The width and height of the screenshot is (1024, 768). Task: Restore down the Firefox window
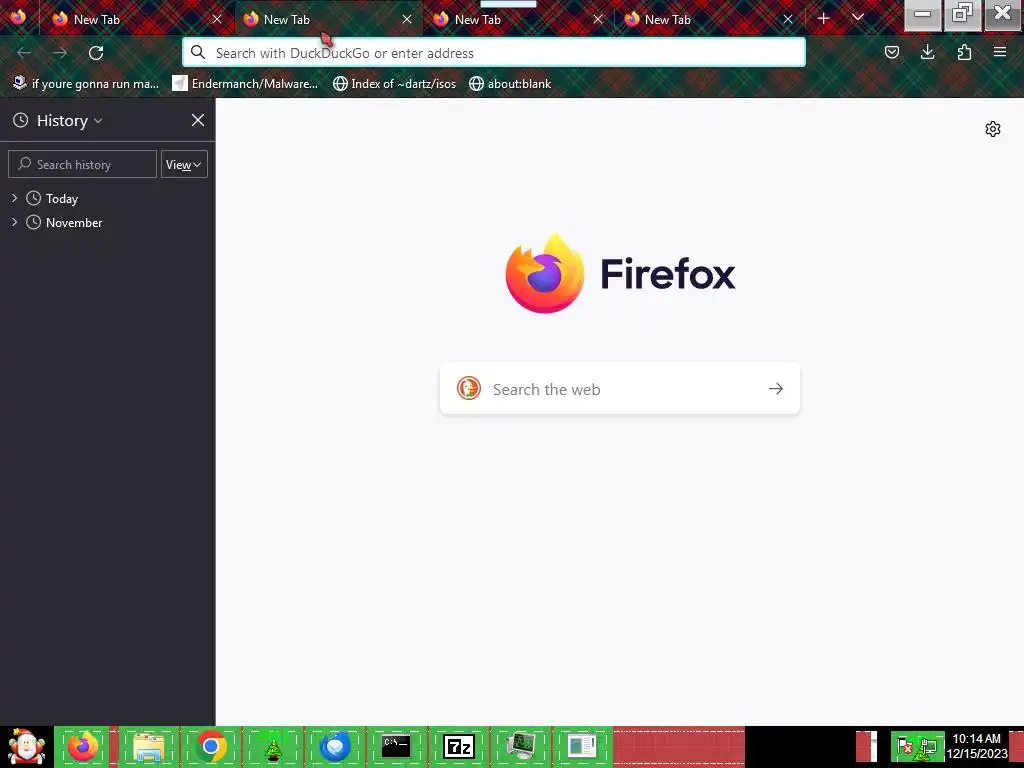(x=963, y=14)
